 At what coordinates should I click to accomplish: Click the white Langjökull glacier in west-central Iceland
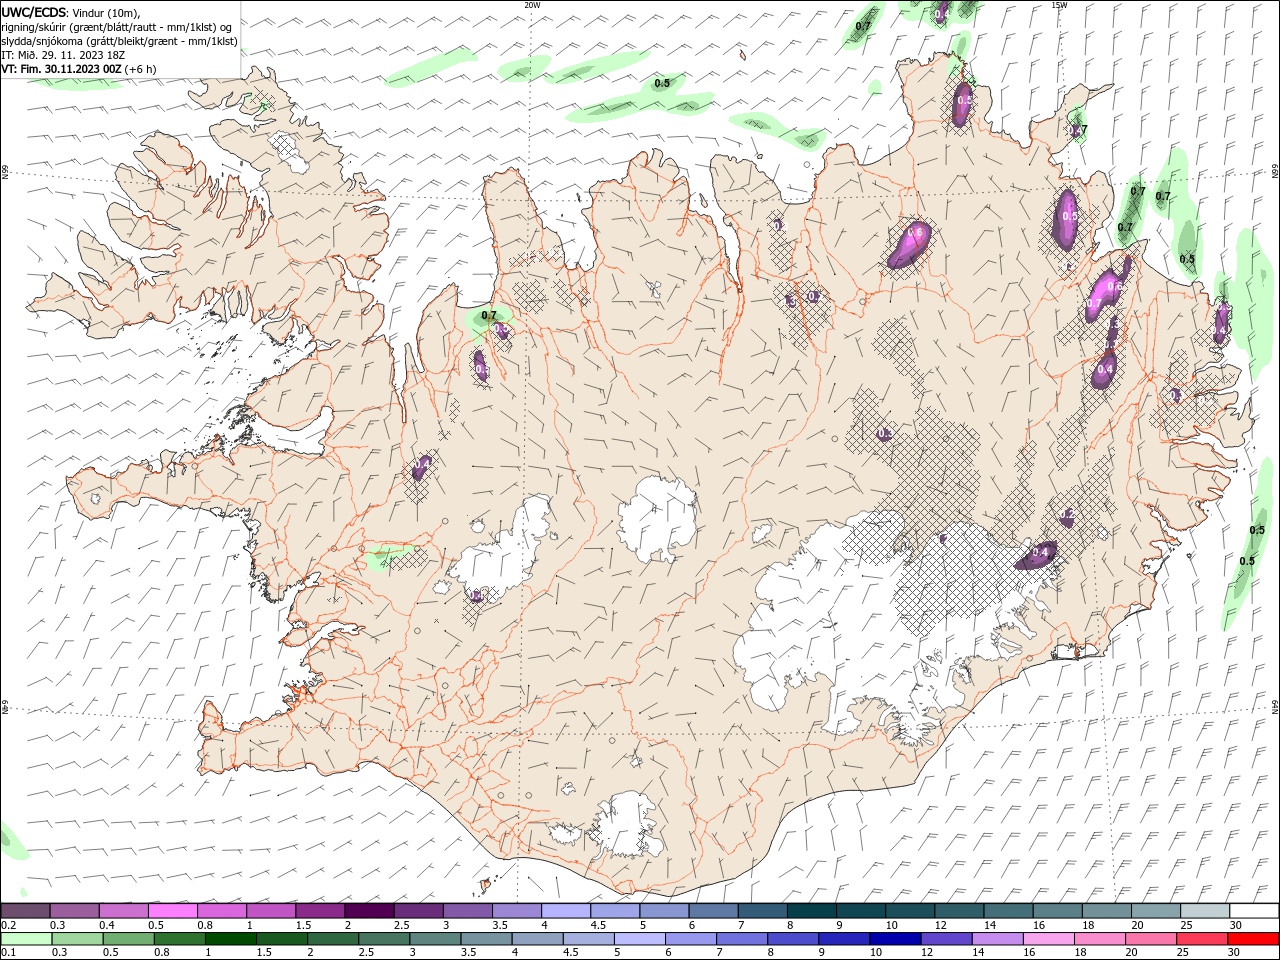click(505, 550)
